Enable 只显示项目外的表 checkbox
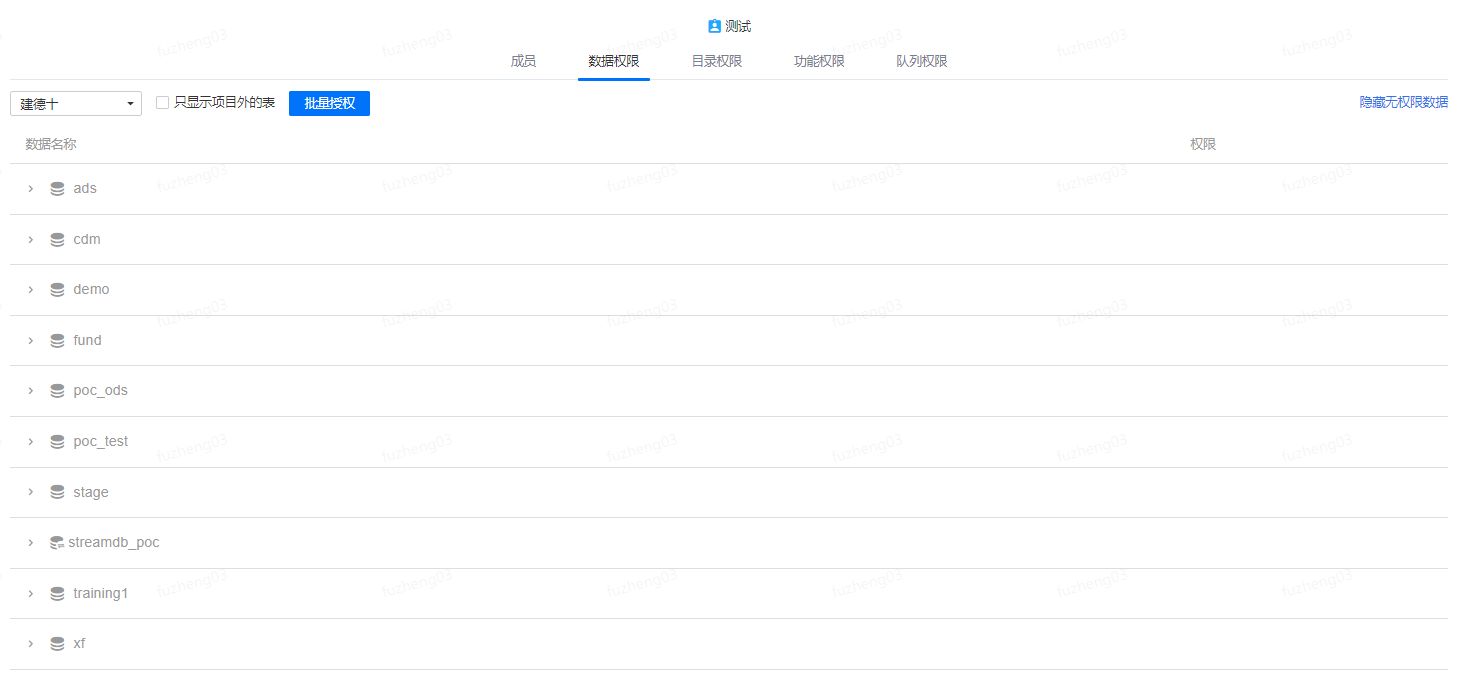The image size is (1469, 688). pyautogui.click(x=162, y=103)
